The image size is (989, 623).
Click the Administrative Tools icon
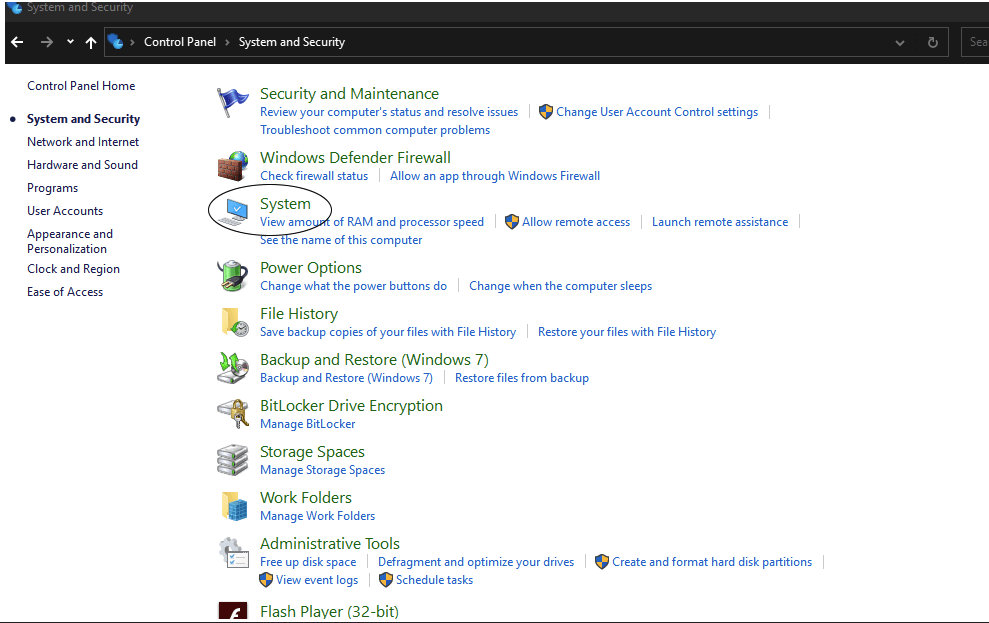pos(232,551)
